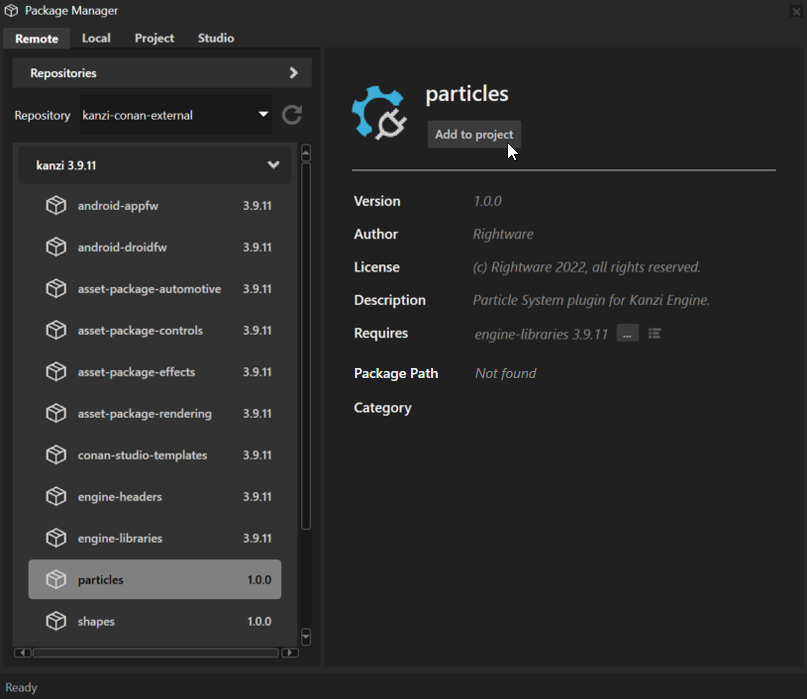Click the list icon beside engine-libraries requirement

pos(654,332)
